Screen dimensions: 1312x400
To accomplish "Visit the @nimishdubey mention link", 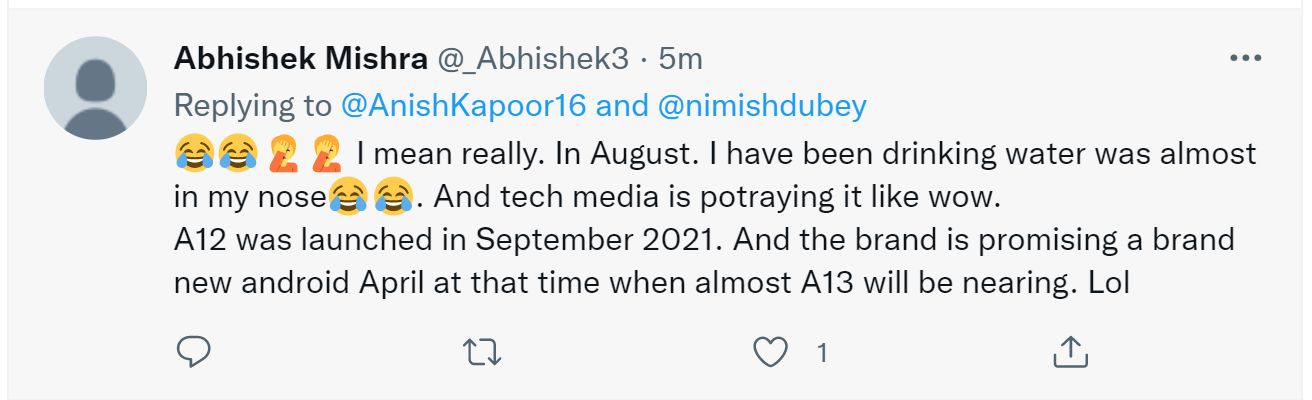I will coord(762,106).
